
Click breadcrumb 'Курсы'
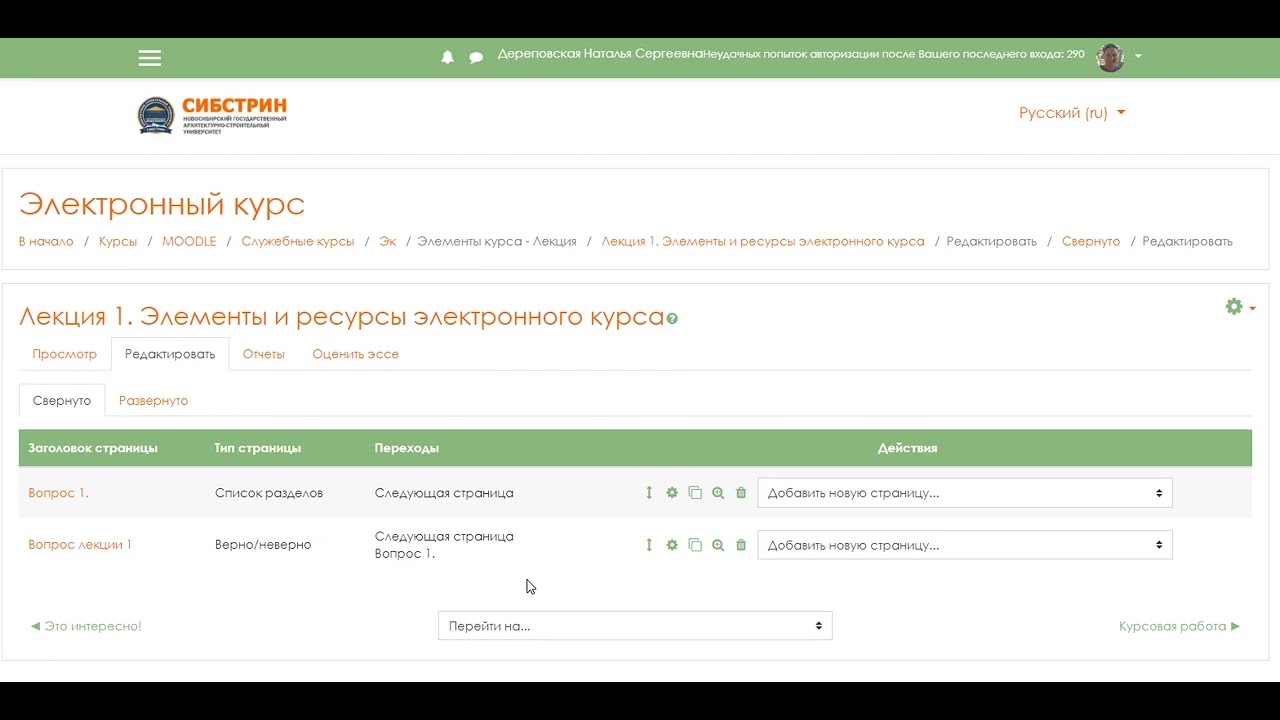(x=118, y=241)
